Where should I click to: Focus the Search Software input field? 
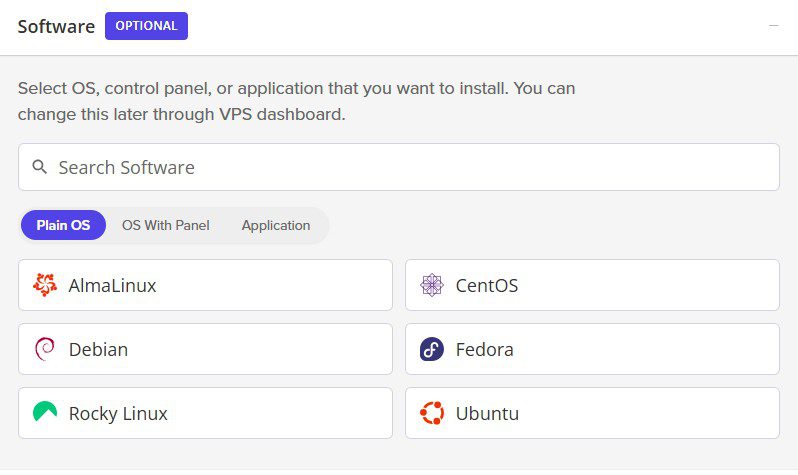pyautogui.click(x=398, y=167)
